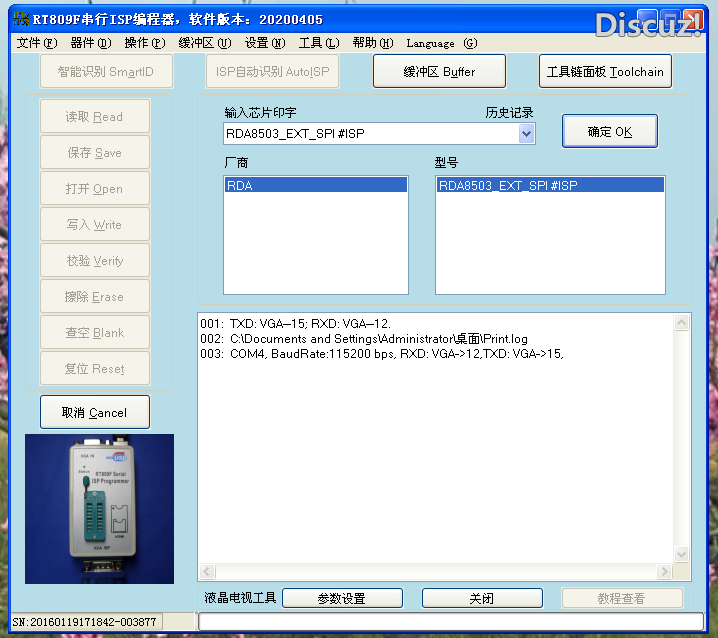Click the application icon in title bar

pyautogui.click(x=21, y=19)
